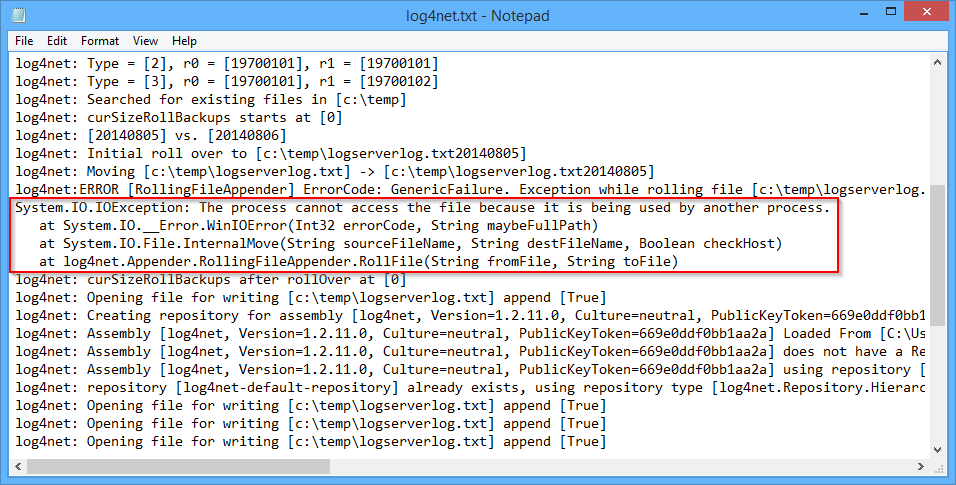Click 'Searched for existing files in [c:\temp]'

211,99
